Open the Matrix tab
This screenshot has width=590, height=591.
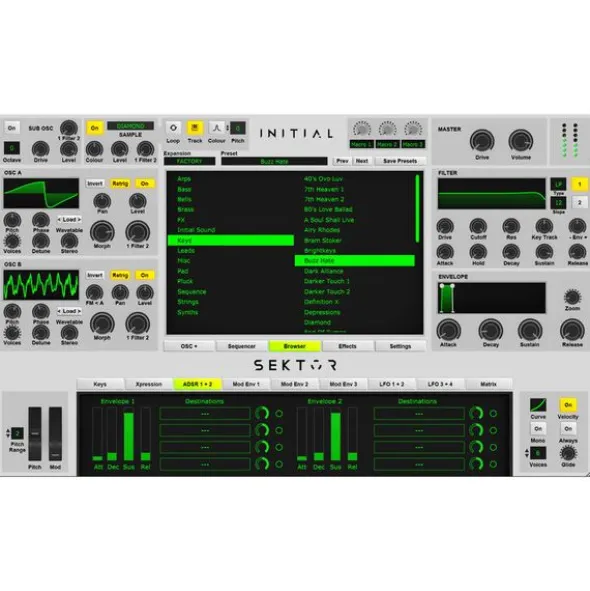coord(489,384)
